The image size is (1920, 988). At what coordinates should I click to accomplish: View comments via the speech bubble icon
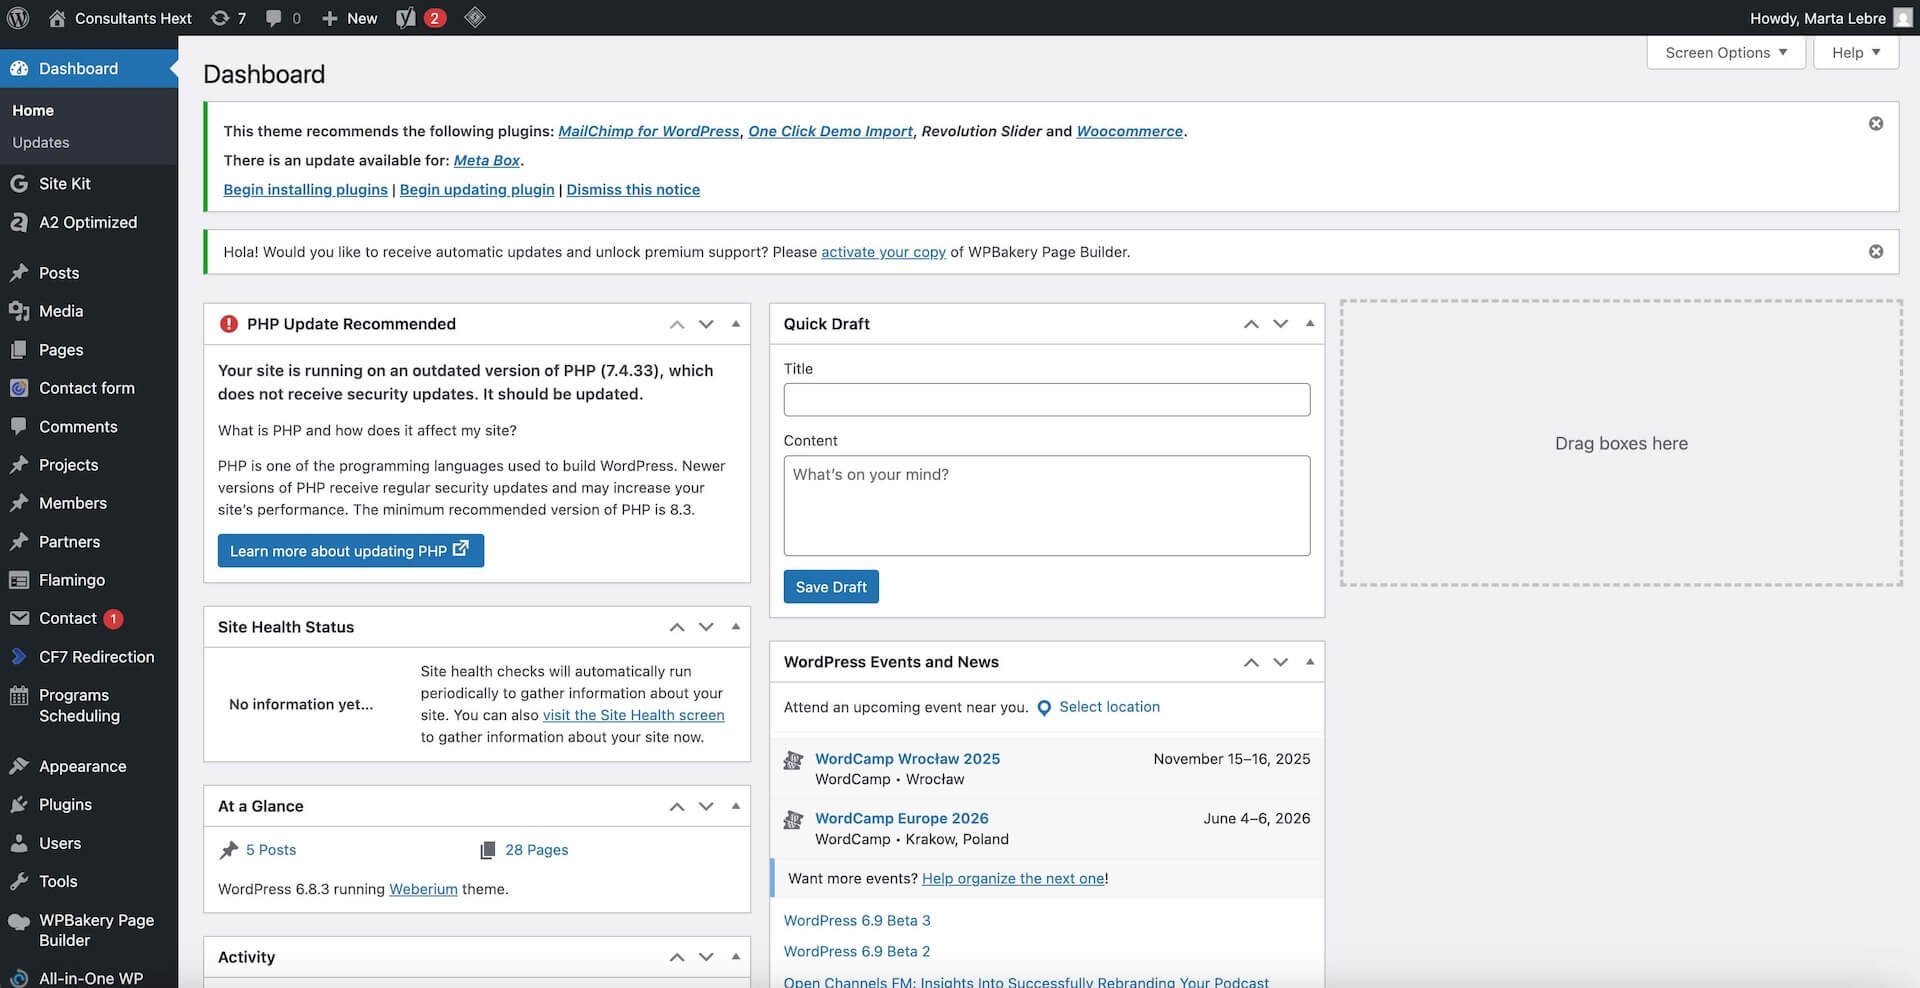coord(273,17)
